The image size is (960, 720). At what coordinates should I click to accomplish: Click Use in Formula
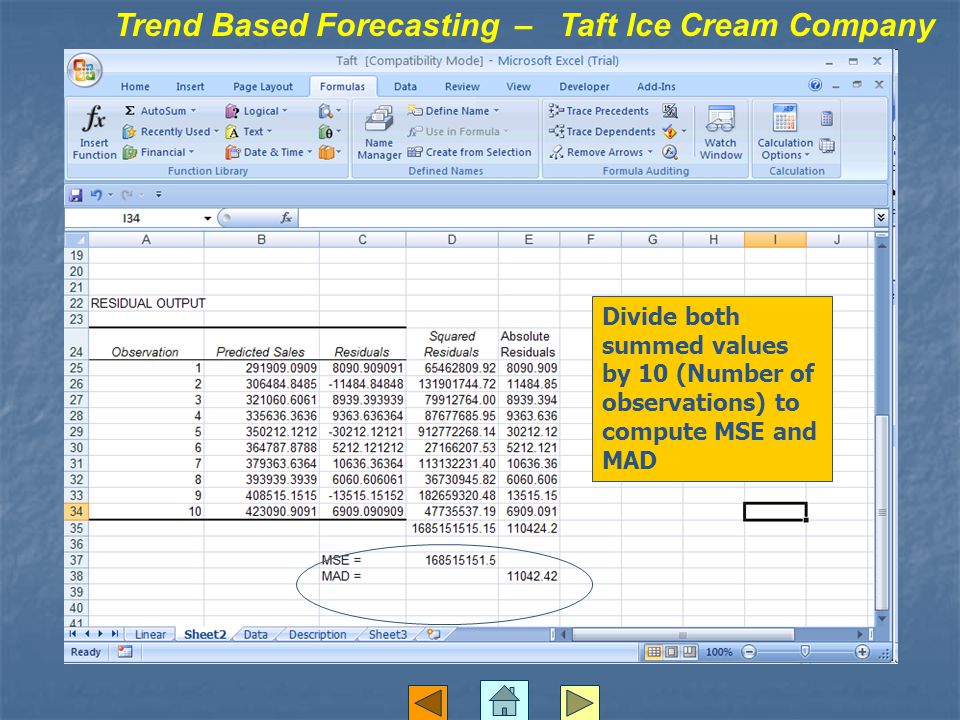coord(458,132)
